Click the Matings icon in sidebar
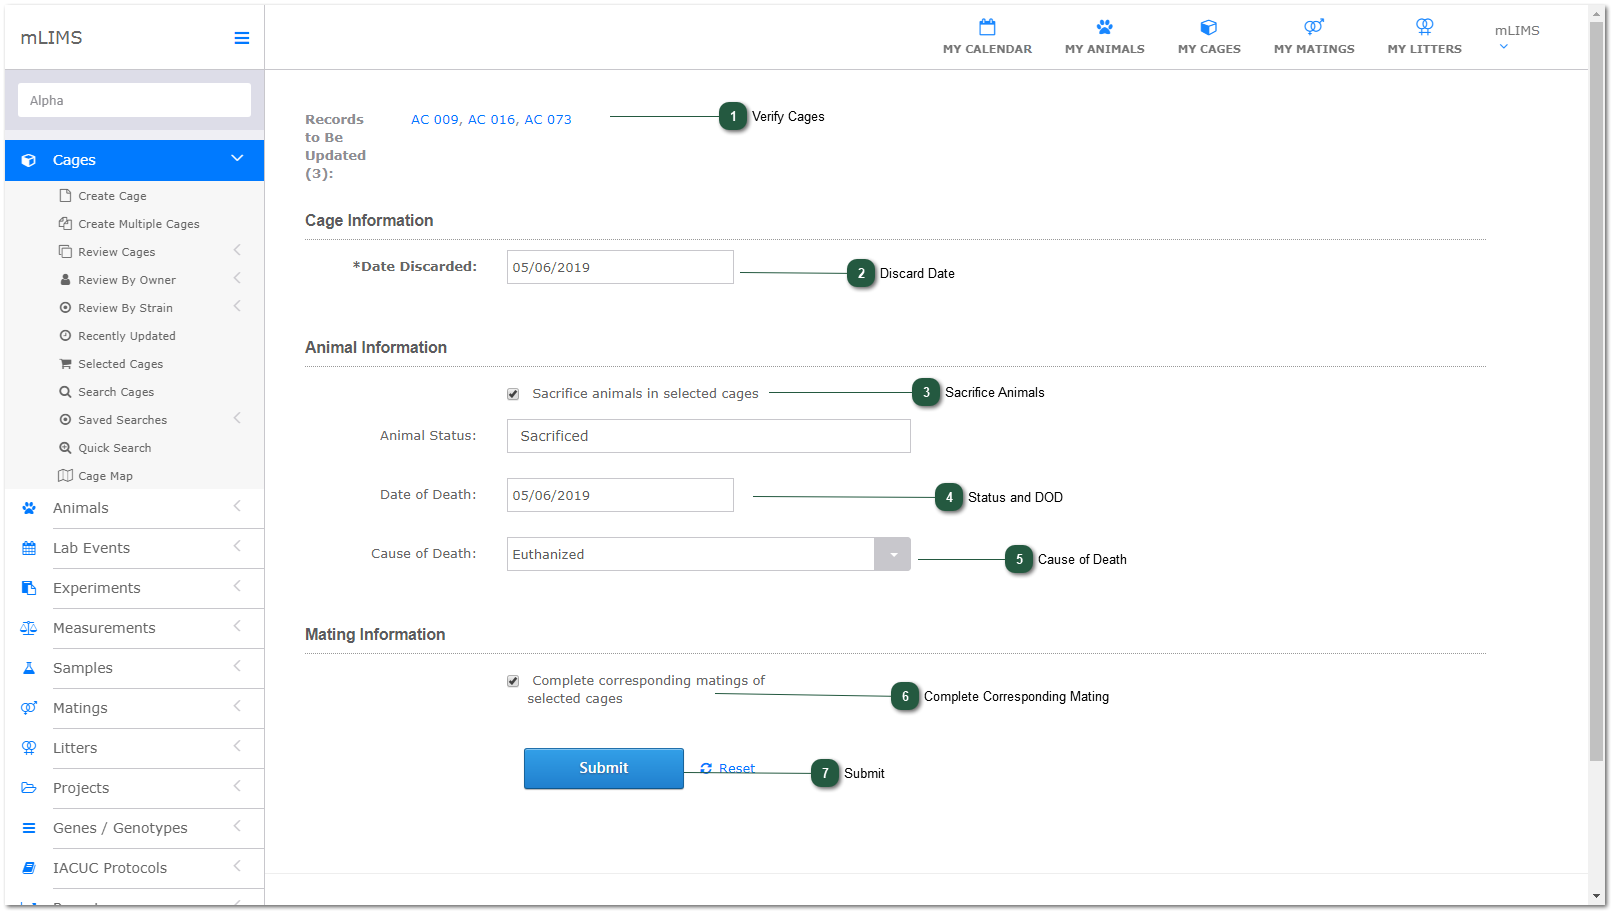Viewport: 1614px width, 914px height. (29, 708)
